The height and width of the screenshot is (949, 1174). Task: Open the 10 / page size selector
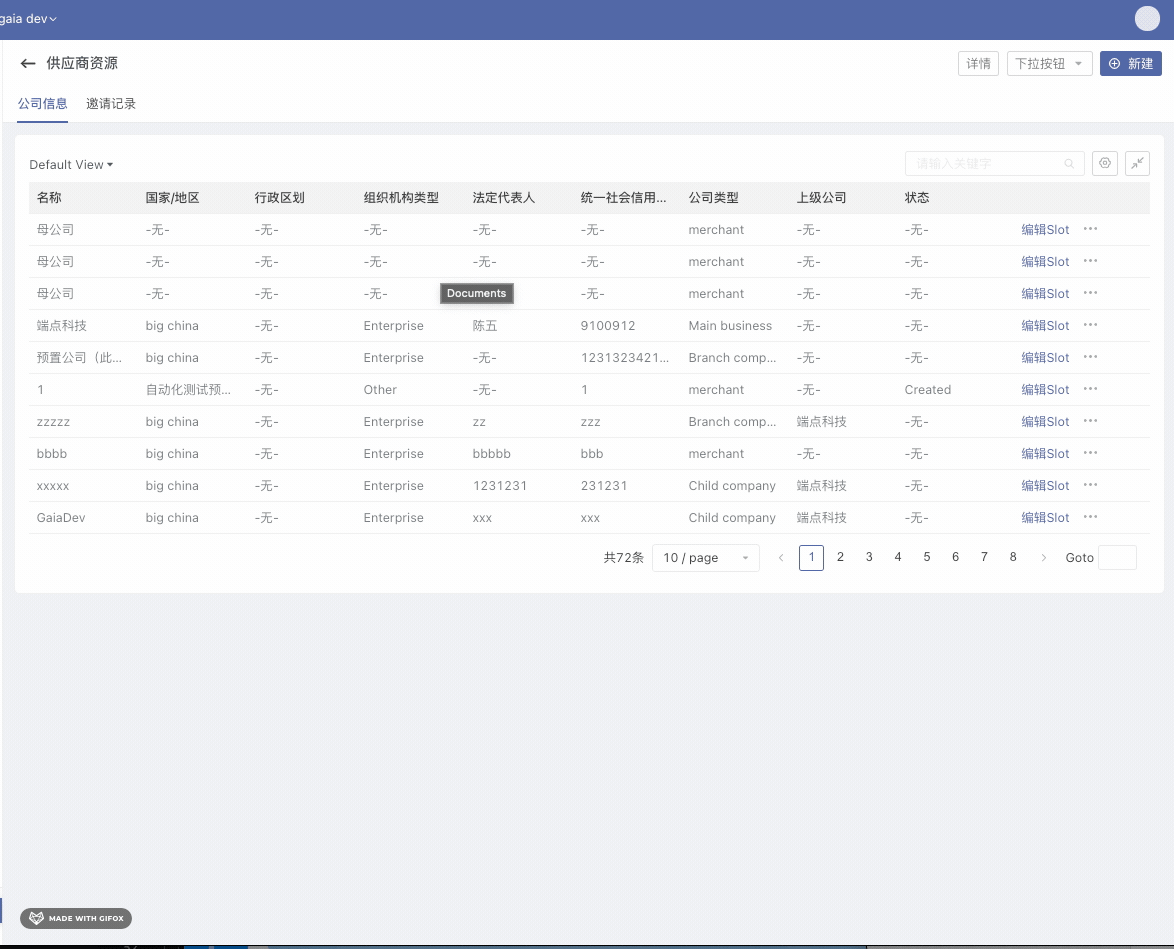click(705, 558)
